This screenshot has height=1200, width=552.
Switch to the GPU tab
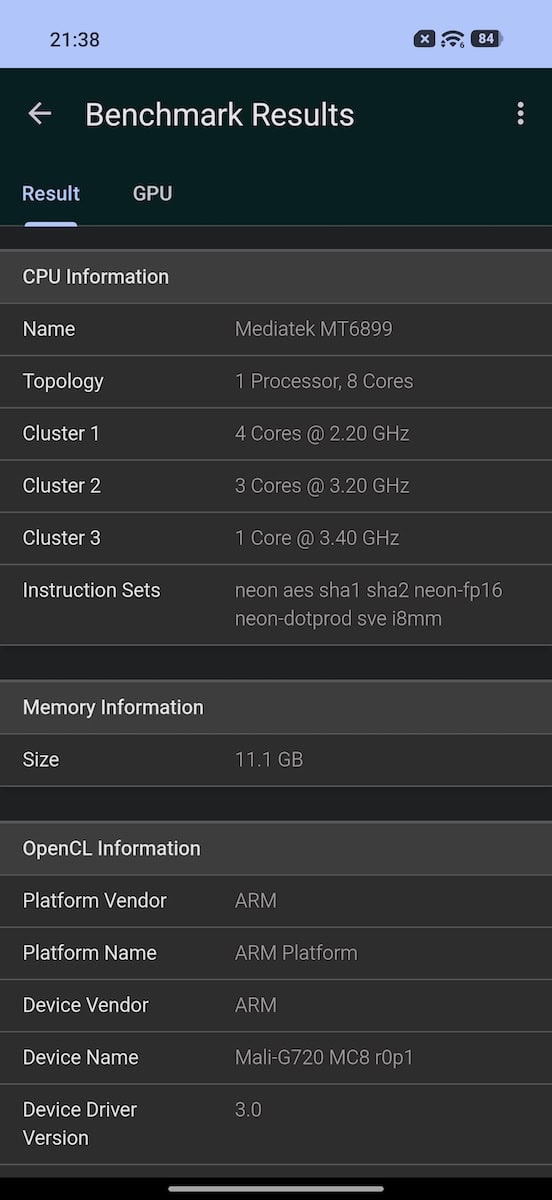[152, 194]
